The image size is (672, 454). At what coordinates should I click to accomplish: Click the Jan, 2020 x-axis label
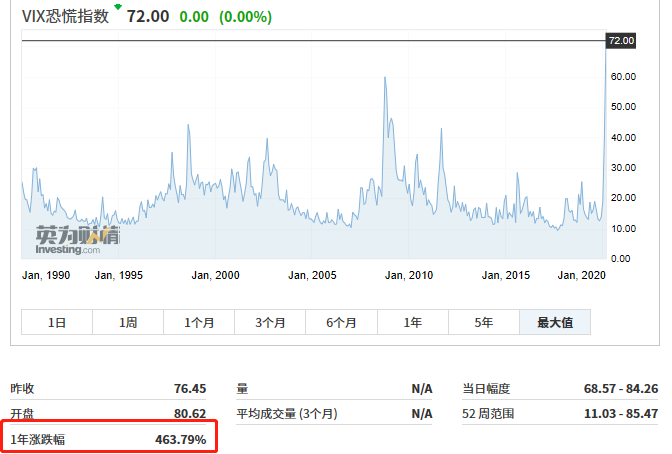tap(582, 275)
